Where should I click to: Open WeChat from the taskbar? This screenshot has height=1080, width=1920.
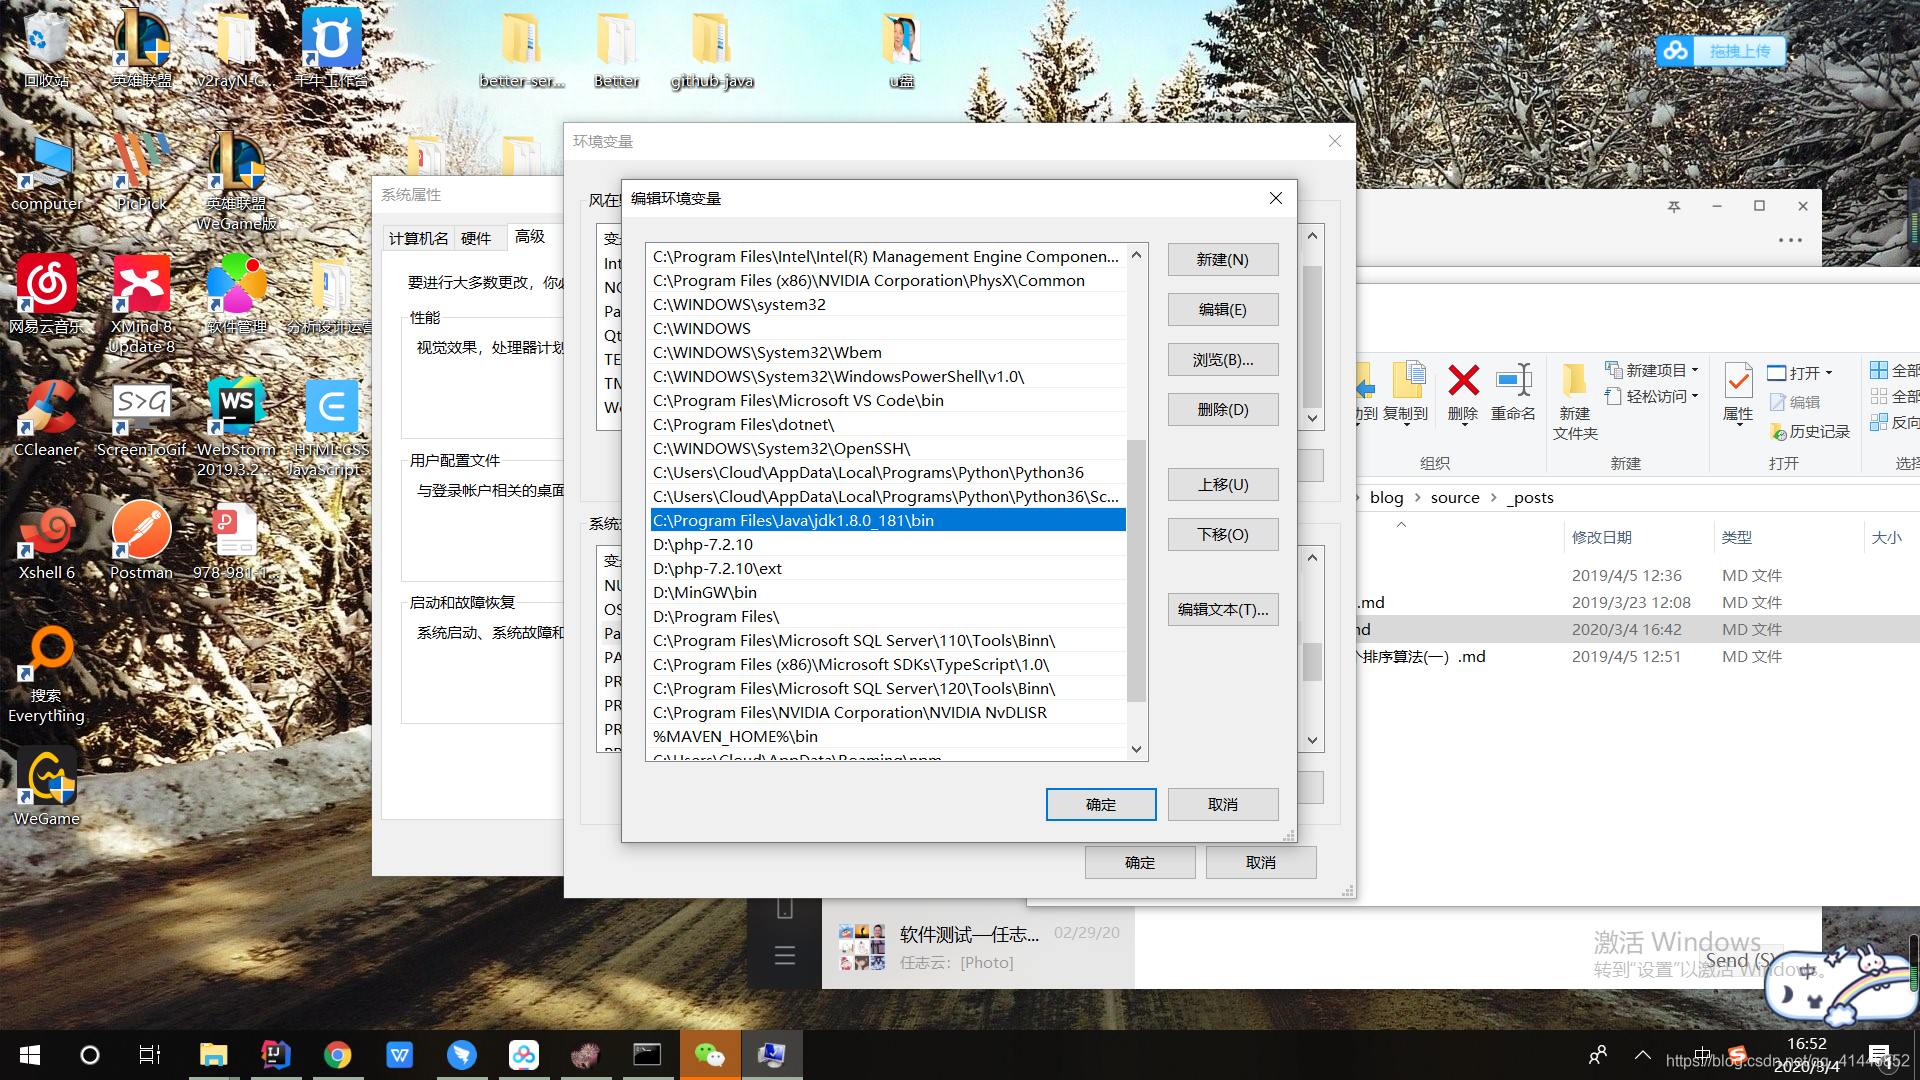(709, 1055)
